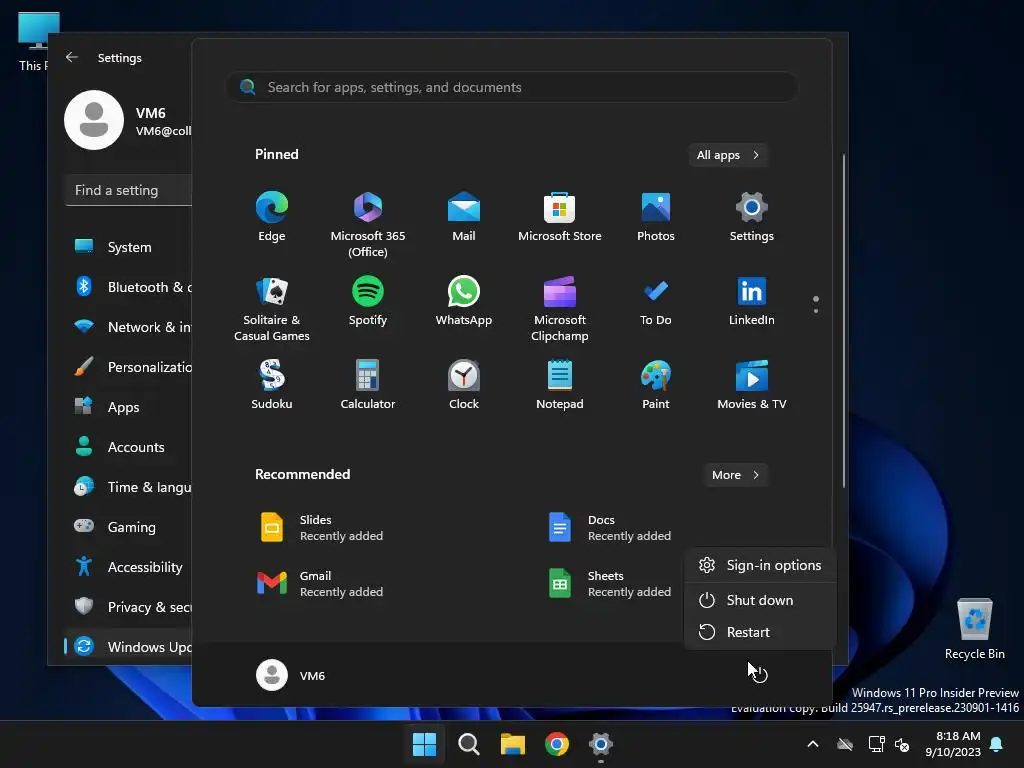The width and height of the screenshot is (1024, 768).
Task: Click the Find a setting field in Settings
Action: tap(129, 190)
